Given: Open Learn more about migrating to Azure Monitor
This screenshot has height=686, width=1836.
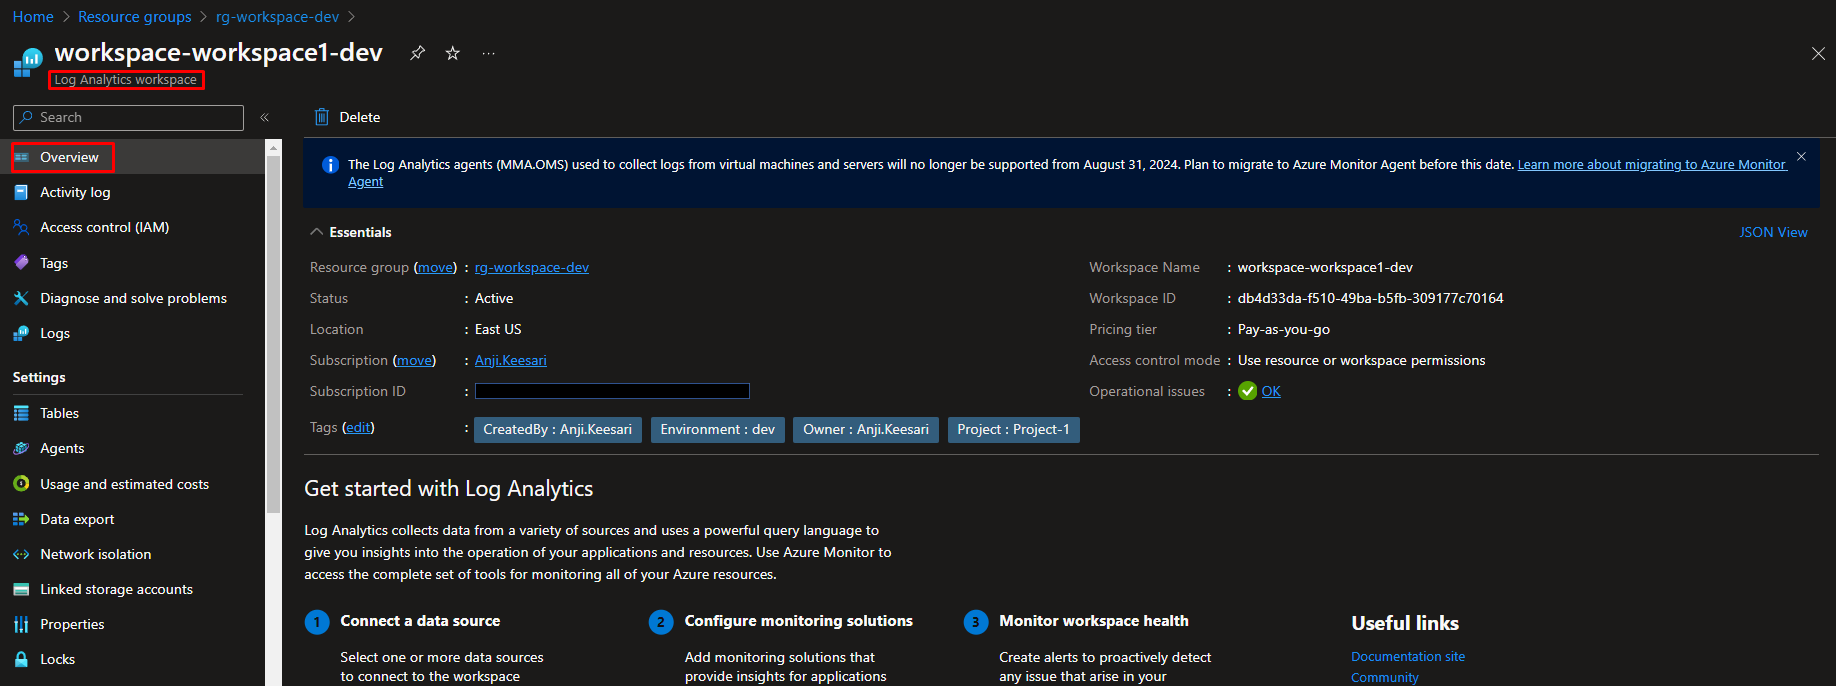Looking at the screenshot, I should [1652, 164].
